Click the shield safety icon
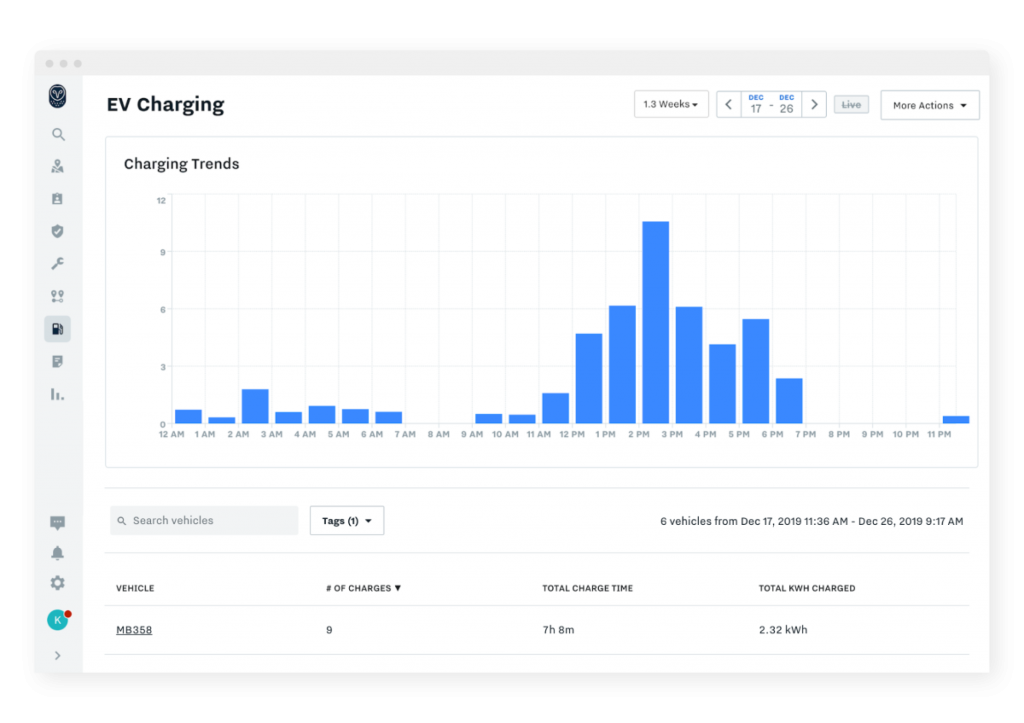The image size is (1024, 723). [58, 231]
